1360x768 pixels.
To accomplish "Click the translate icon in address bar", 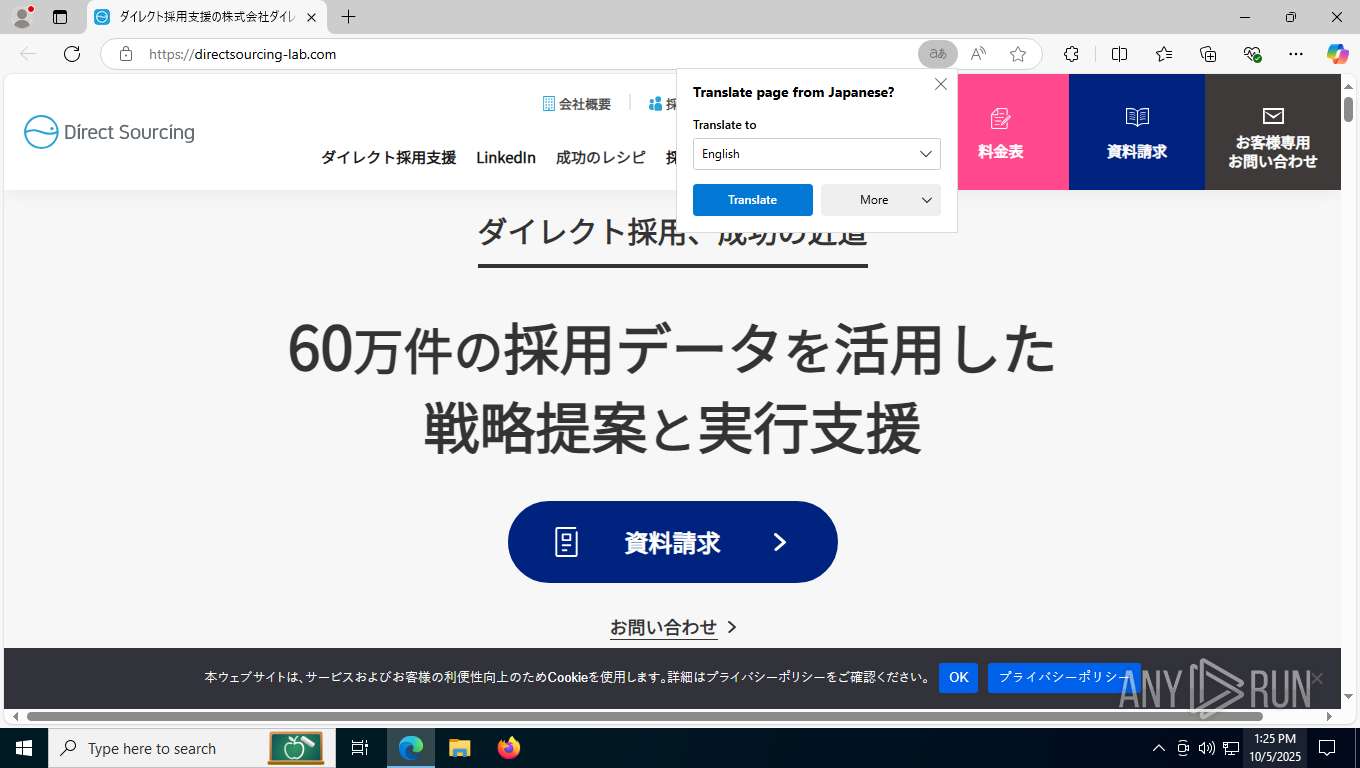I will click(x=938, y=54).
